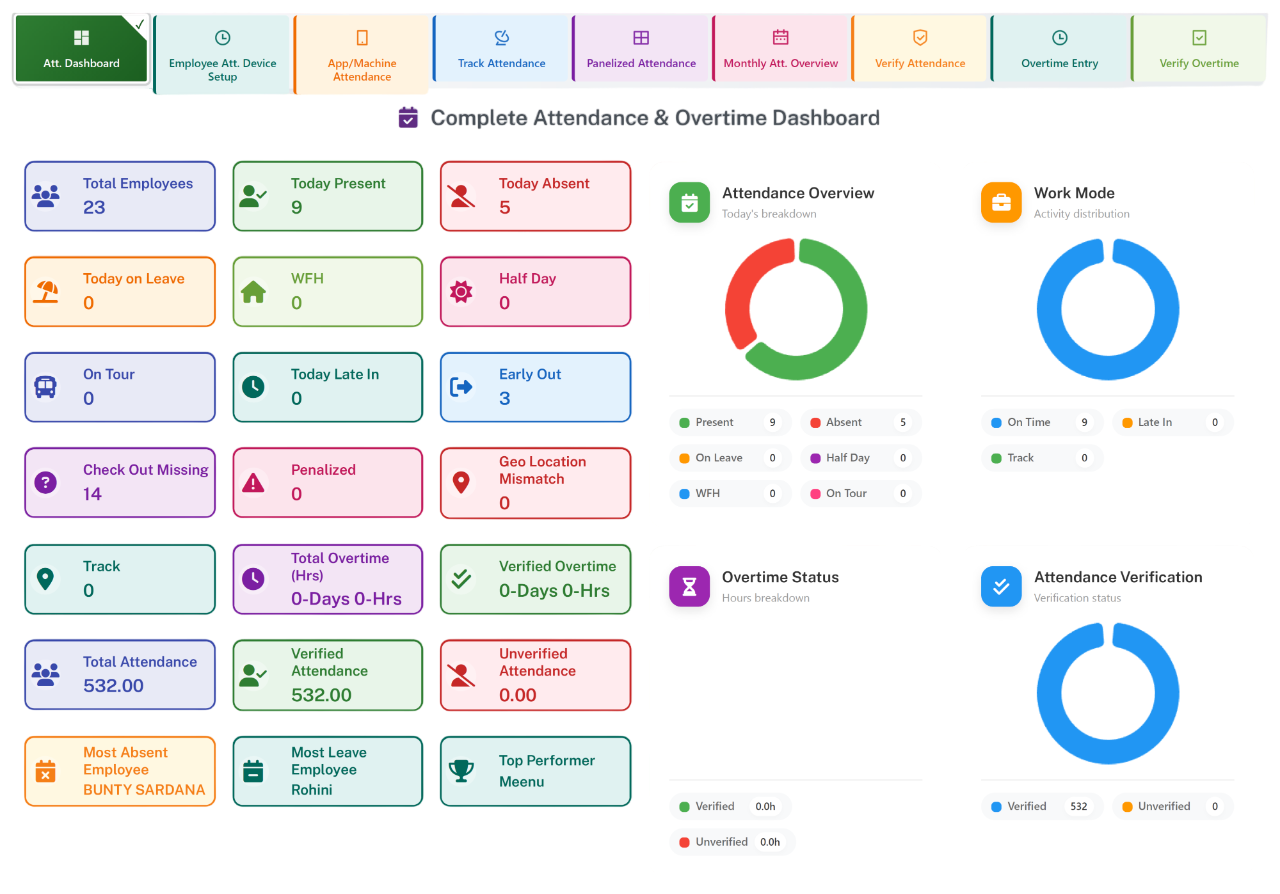
Task: Click the warning triangle icon on Penalized card
Action: [x=253, y=483]
